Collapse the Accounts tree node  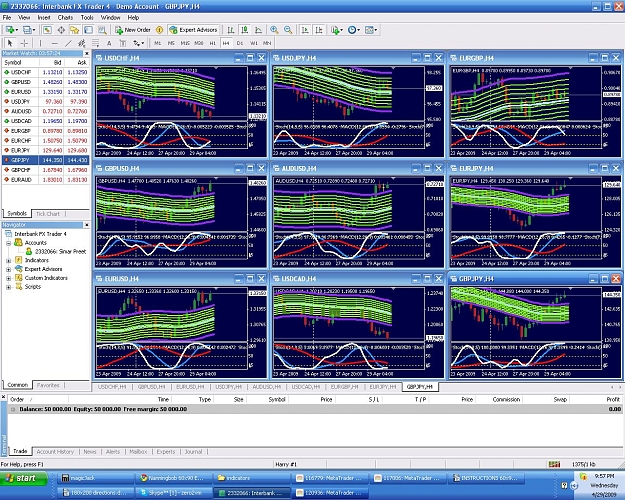[x=8, y=243]
